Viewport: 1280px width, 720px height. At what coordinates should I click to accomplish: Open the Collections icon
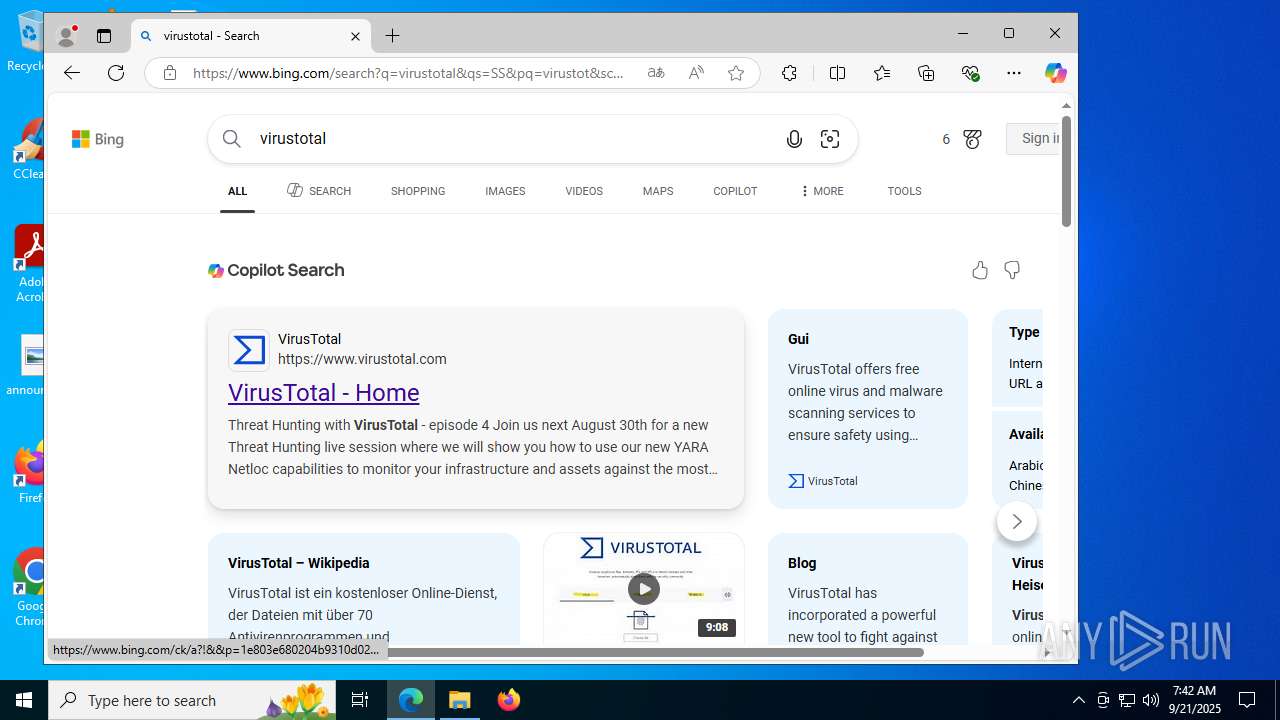pos(926,73)
